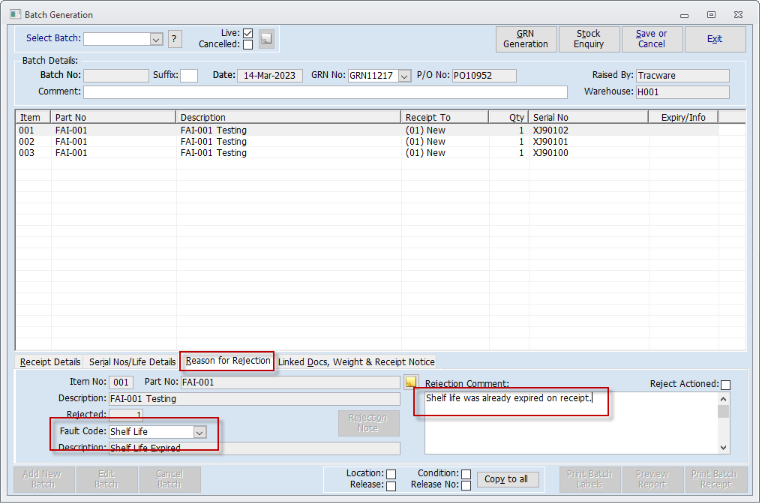760x503 pixels.
Task: Click the Batch Generation window title icon
Action: 10,15
